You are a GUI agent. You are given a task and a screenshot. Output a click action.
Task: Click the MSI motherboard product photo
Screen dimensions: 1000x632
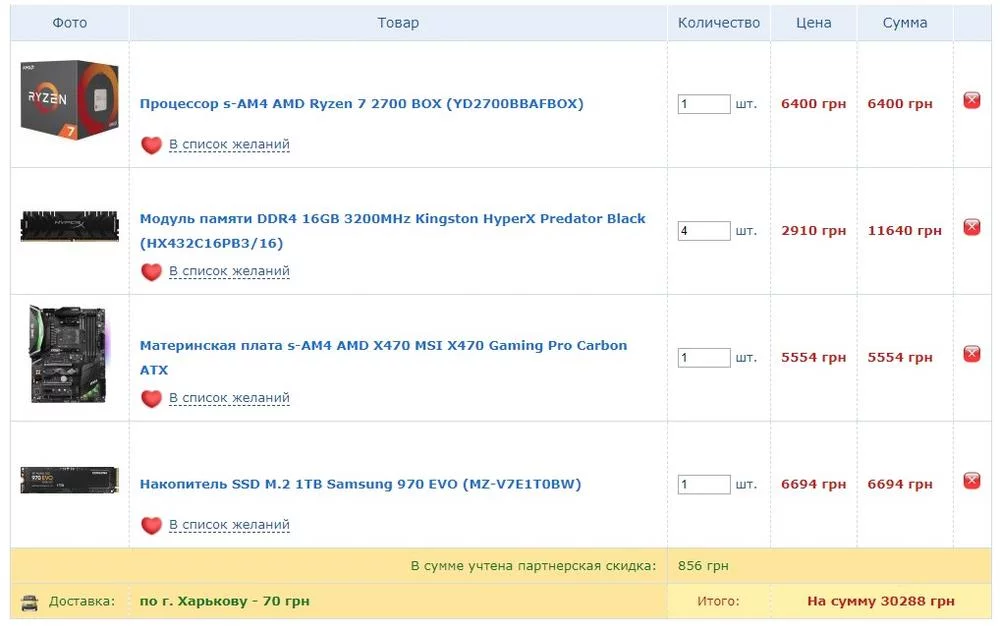tap(70, 355)
